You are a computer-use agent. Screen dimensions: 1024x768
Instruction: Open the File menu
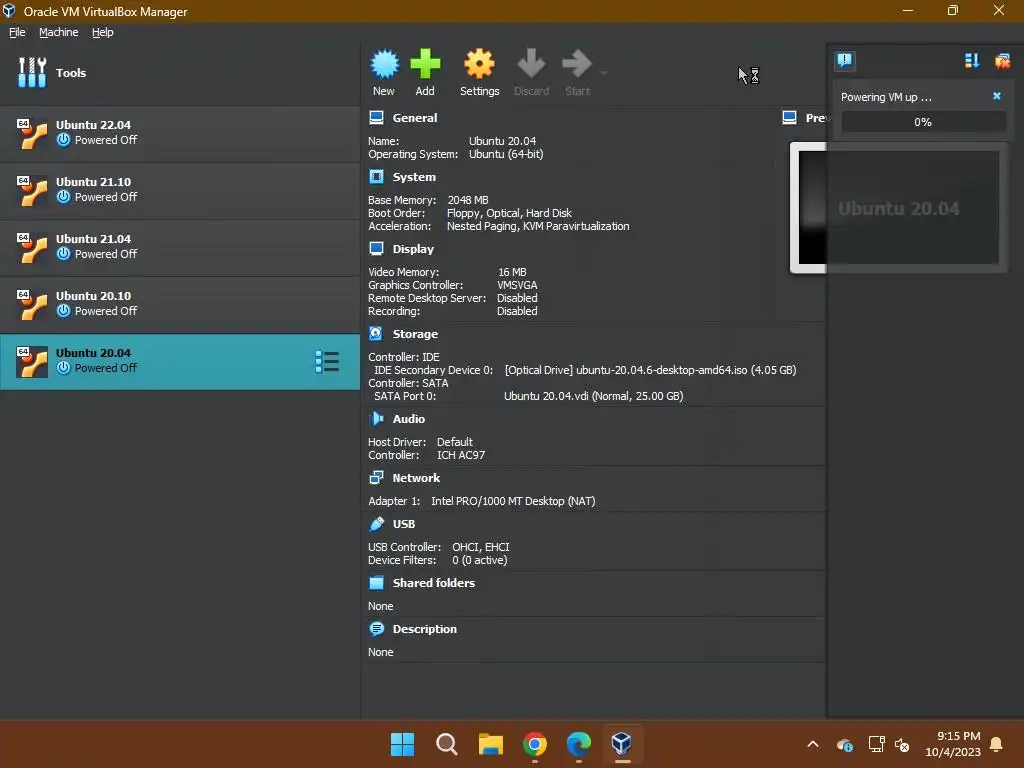(x=17, y=32)
